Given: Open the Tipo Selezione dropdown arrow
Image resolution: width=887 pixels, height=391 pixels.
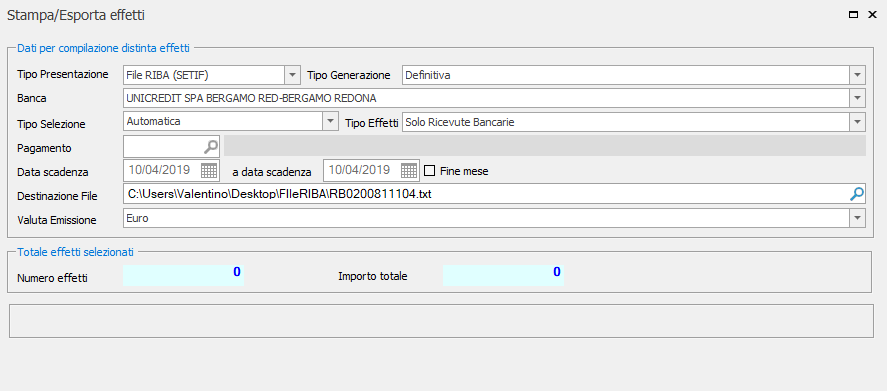Looking at the screenshot, I should point(330,121).
